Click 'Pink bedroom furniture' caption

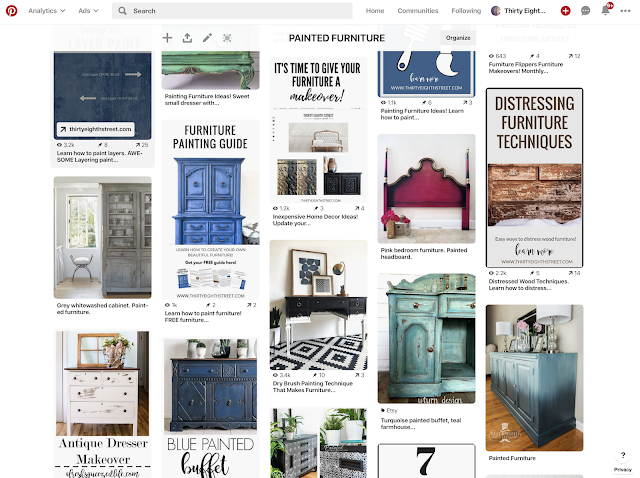click(424, 253)
